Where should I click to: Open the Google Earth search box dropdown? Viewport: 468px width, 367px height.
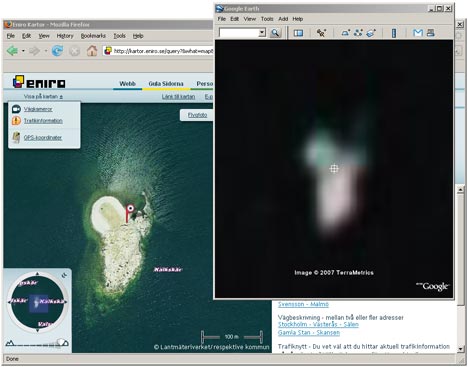tap(262, 33)
